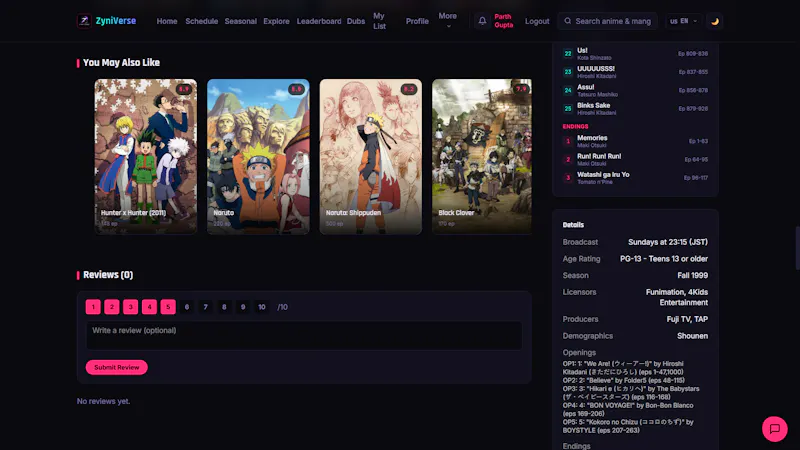Select rating 10

(262, 307)
